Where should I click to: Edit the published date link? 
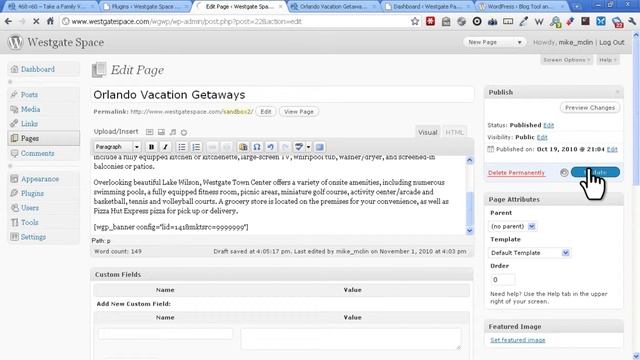(x=612, y=149)
